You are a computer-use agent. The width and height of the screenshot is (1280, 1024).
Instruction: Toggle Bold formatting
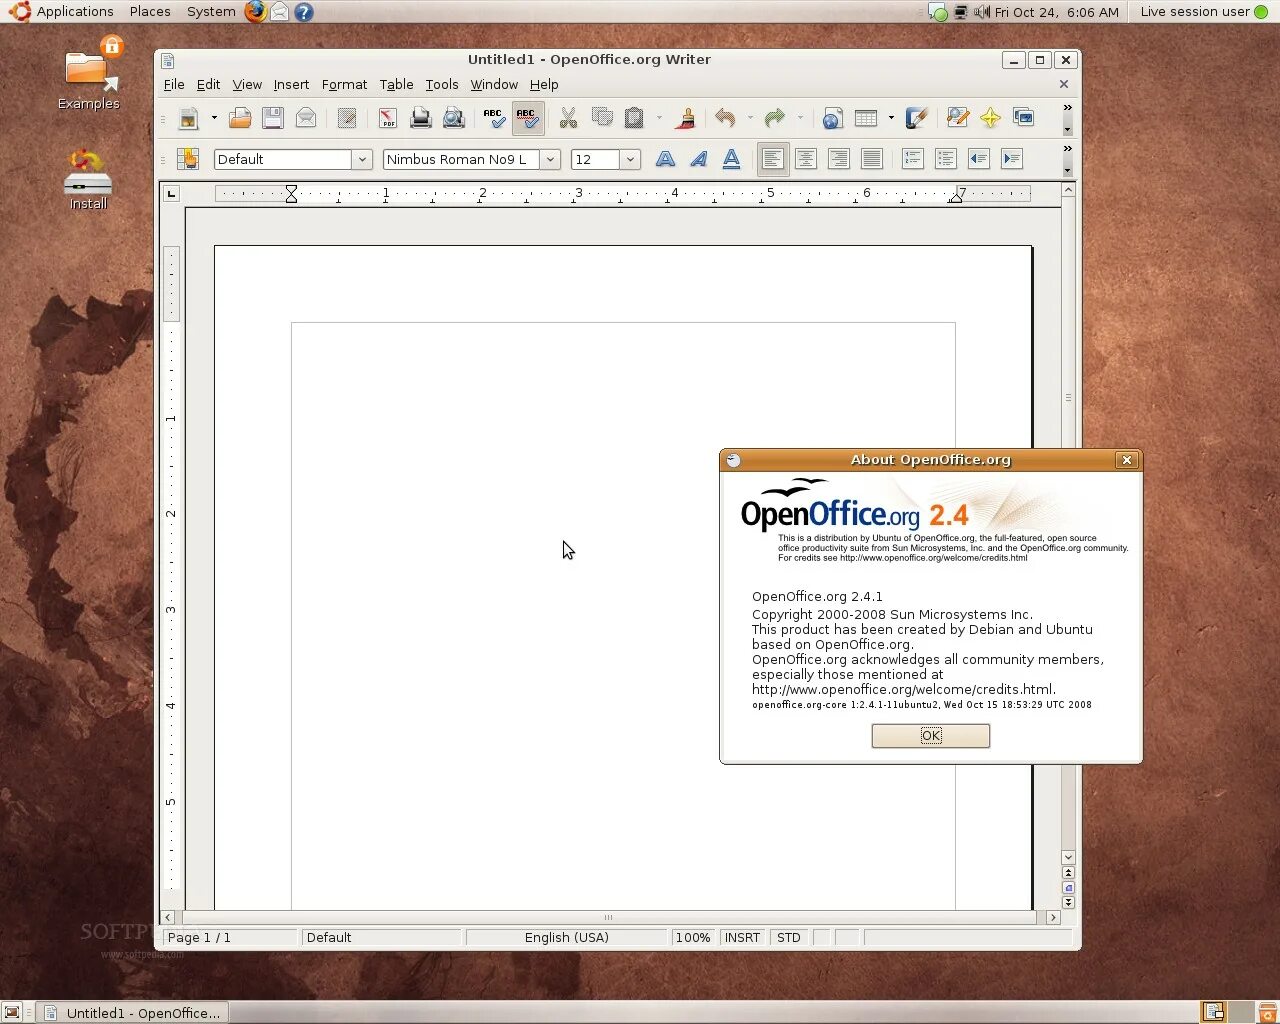point(665,159)
